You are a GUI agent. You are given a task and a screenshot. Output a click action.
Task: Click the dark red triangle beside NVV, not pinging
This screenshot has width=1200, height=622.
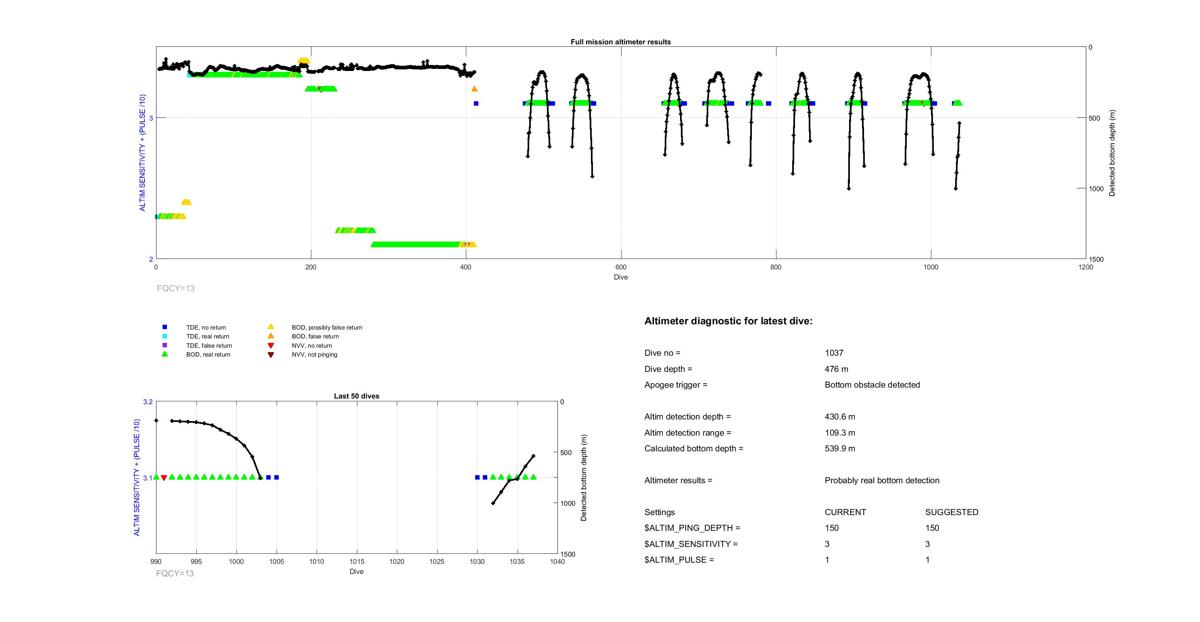[x=270, y=354]
